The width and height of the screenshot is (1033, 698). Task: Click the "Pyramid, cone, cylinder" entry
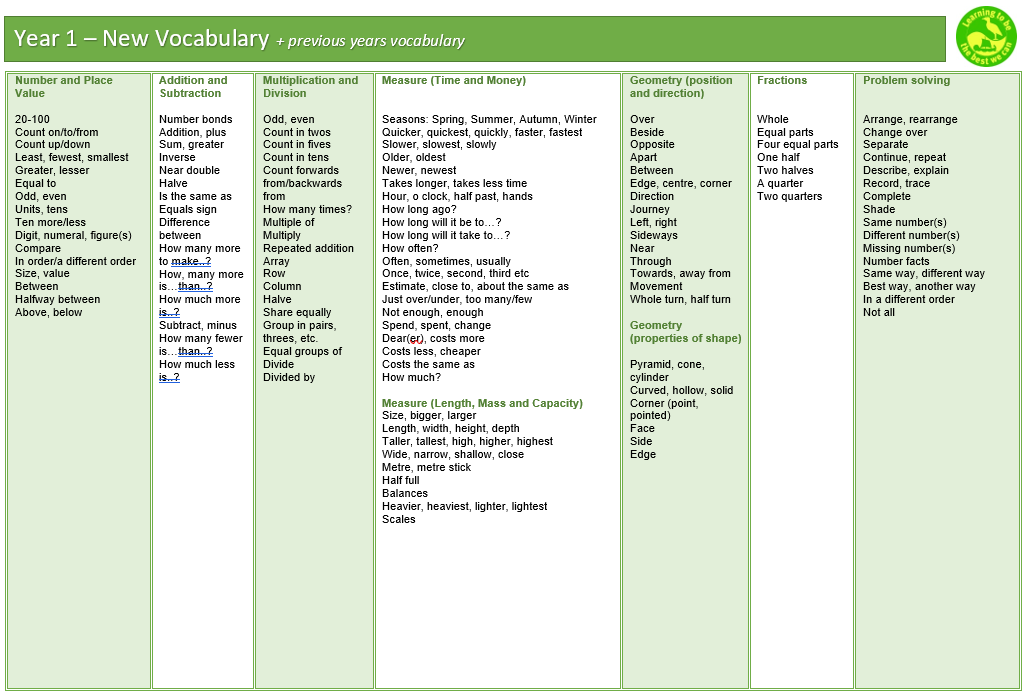tap(666, 371)
